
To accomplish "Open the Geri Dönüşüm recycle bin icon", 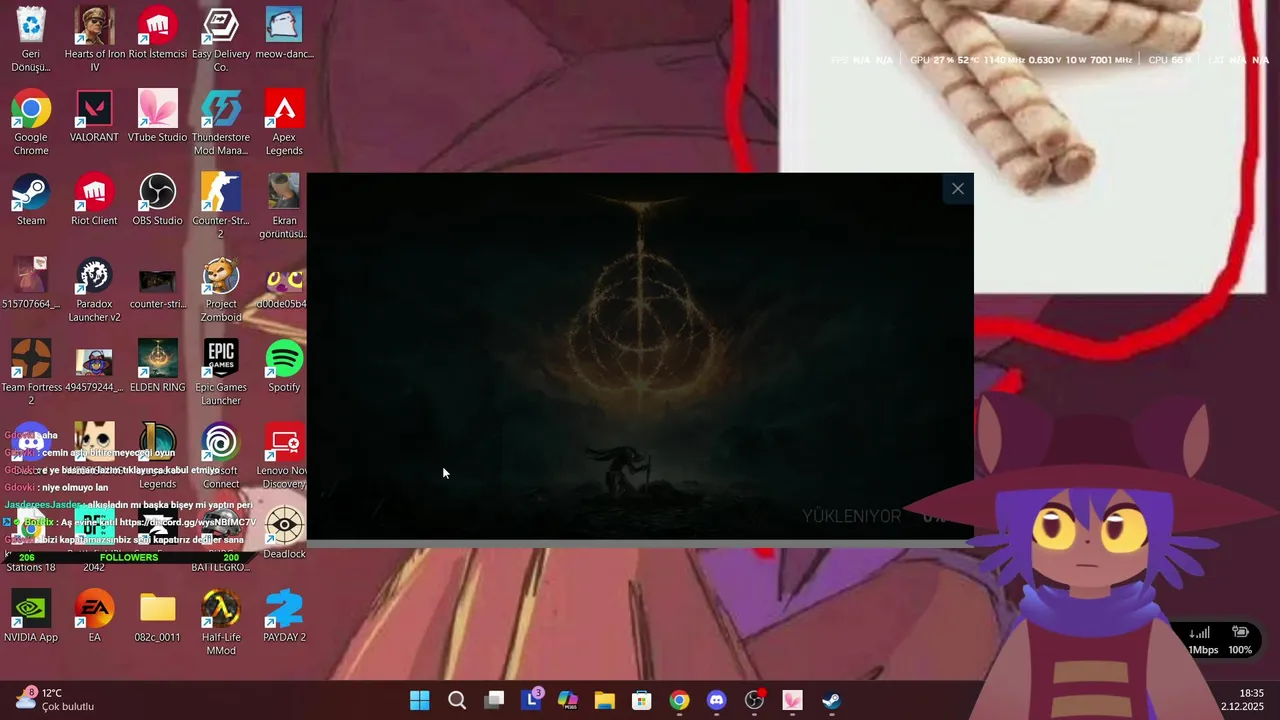I will tap(31, 40).
